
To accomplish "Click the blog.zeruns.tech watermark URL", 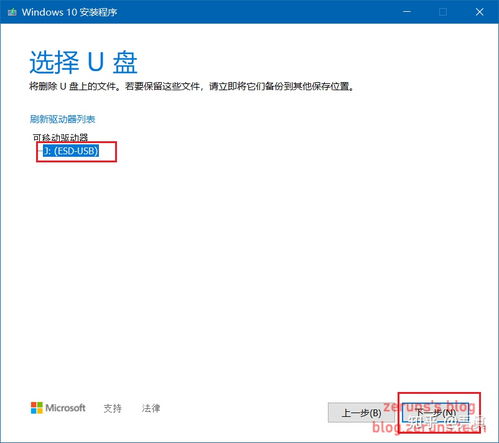I will 429,426.
